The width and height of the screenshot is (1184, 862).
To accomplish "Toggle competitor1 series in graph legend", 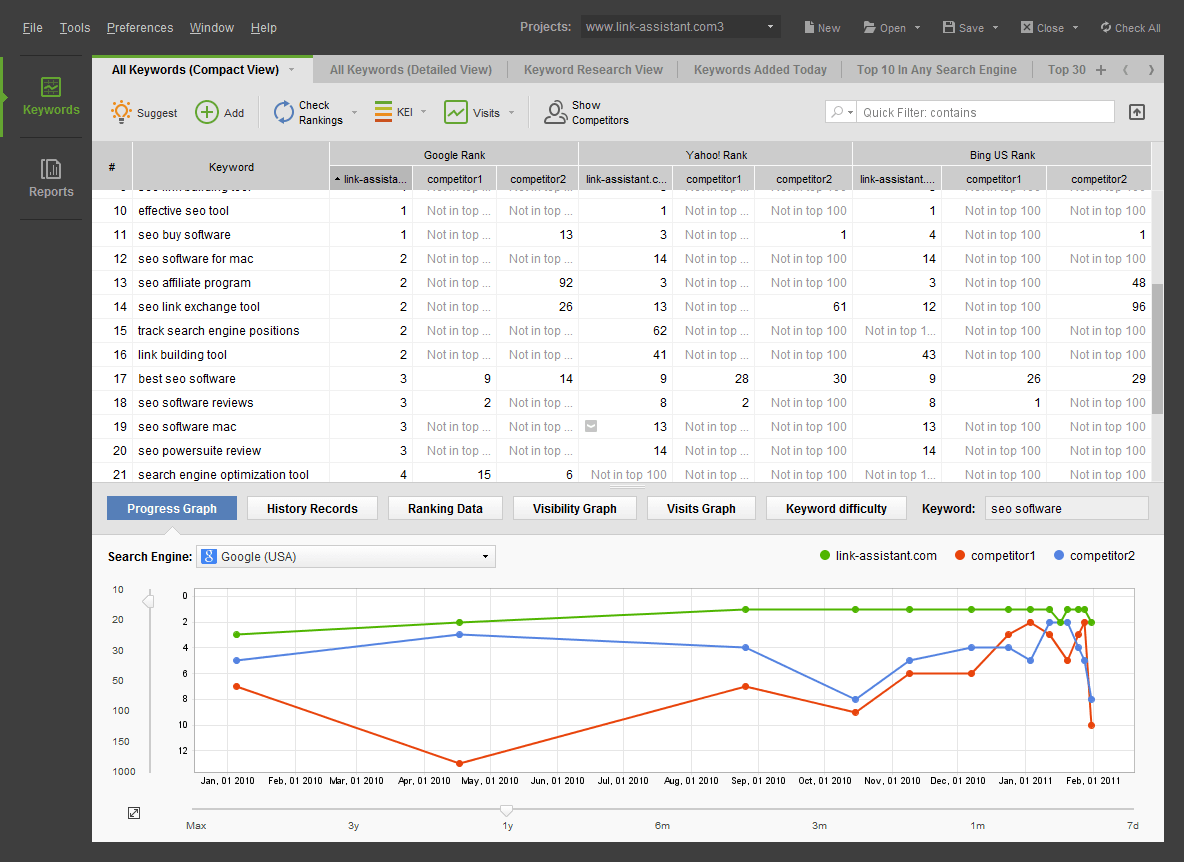I will pyautogui.click(x=995, y=556).
